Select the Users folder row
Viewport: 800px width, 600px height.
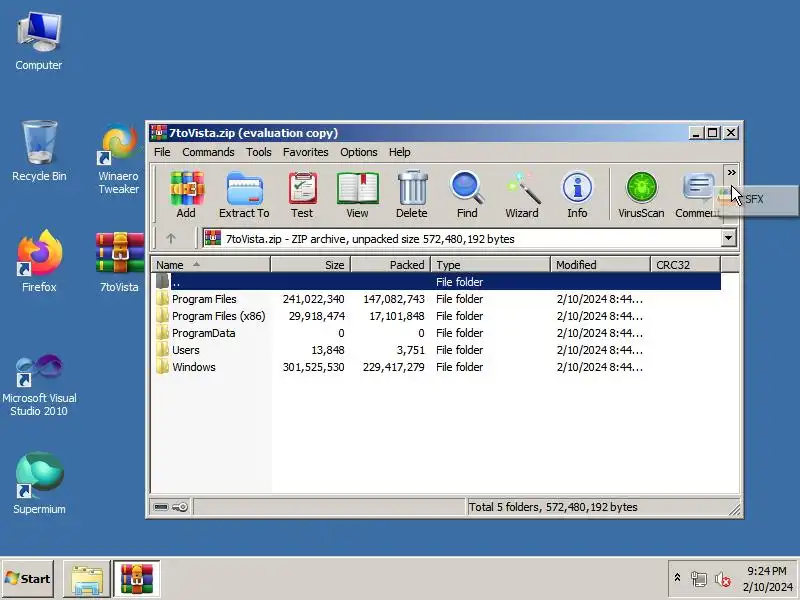pos(436,350)
